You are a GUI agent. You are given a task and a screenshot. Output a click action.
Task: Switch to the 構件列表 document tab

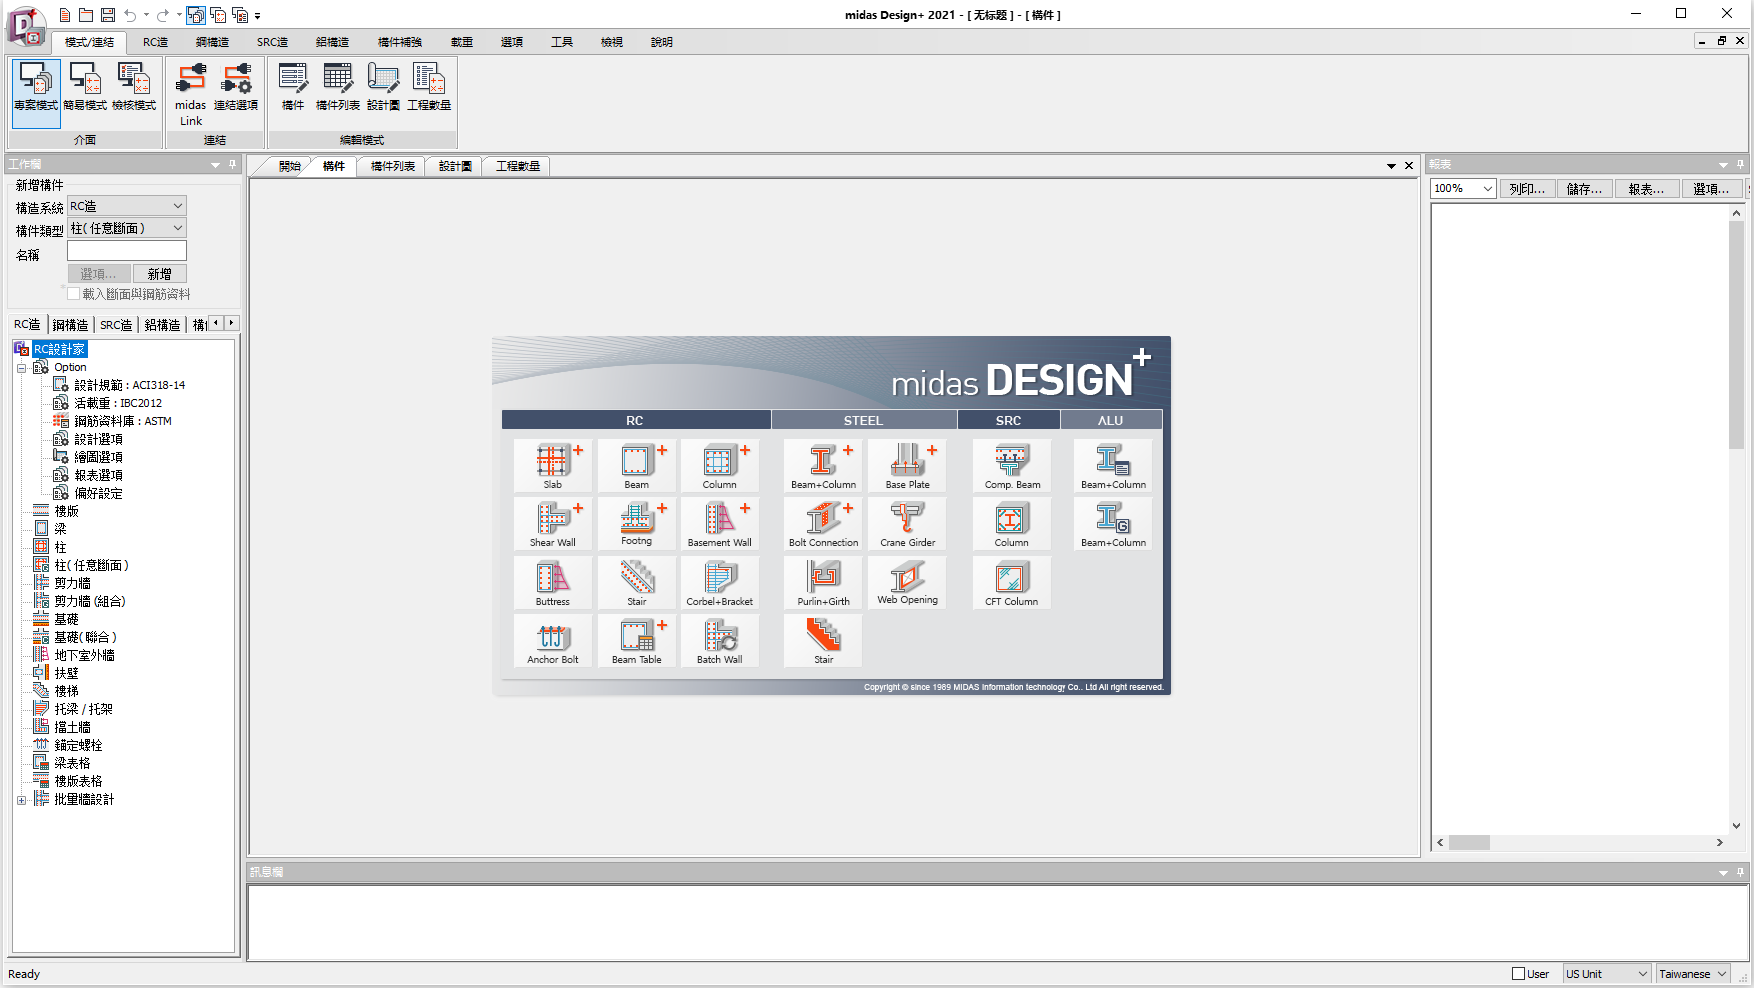(x=392, y=166)
